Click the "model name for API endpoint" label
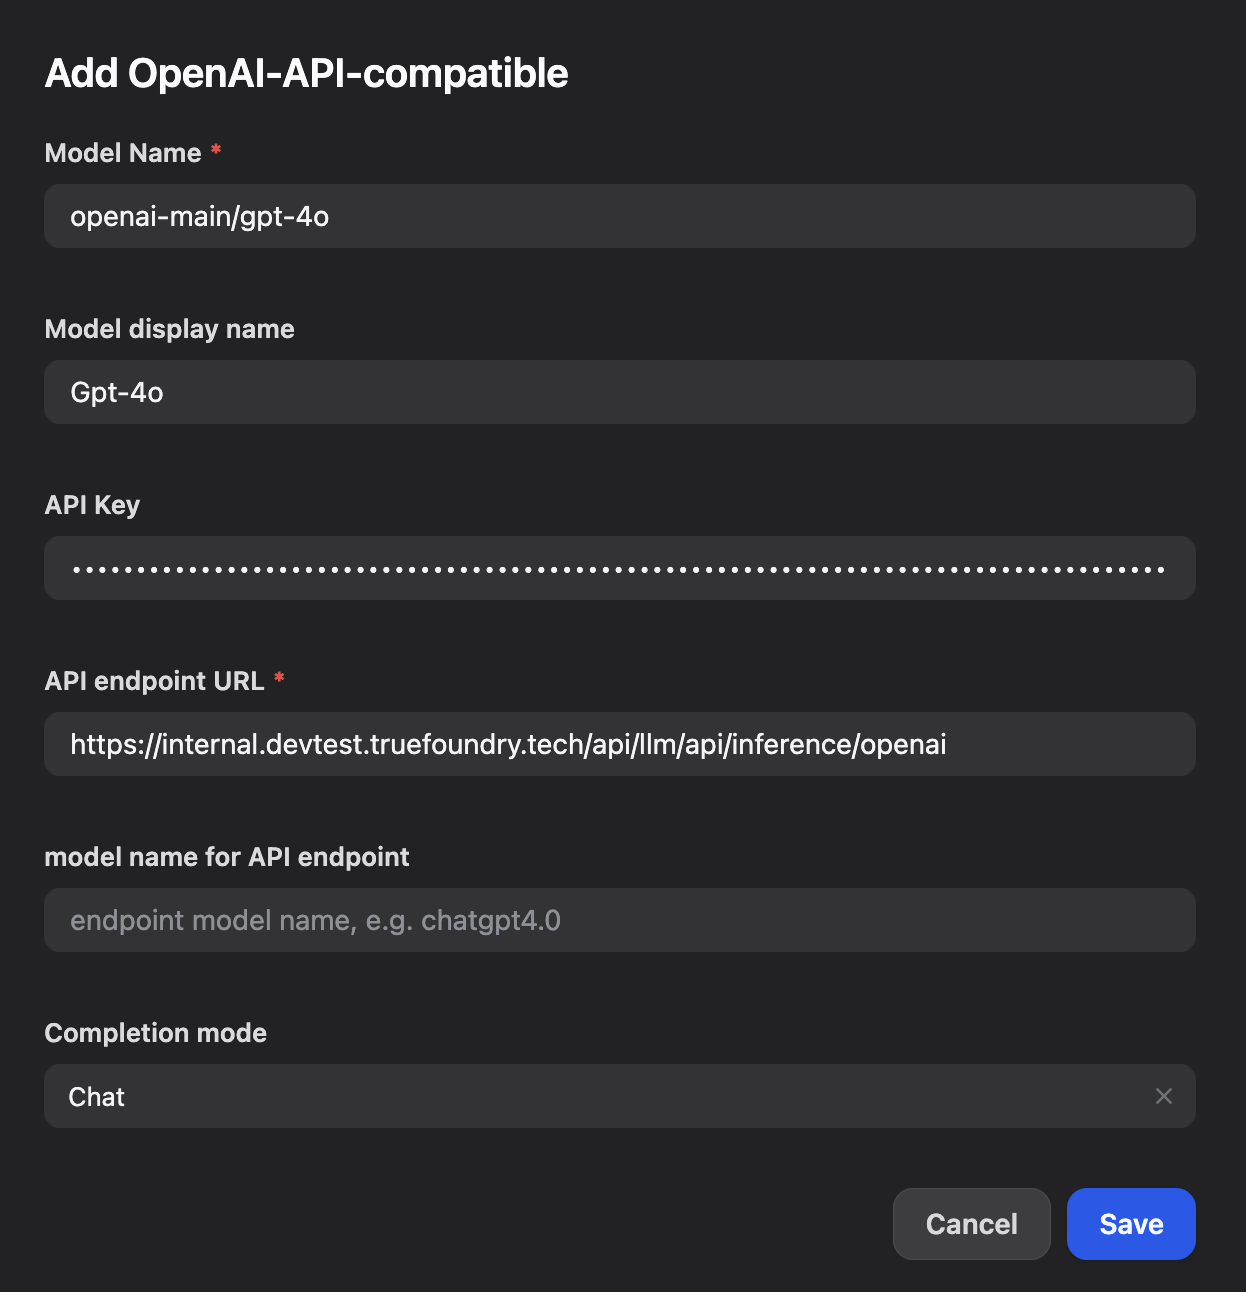 [x=227, y=857]
